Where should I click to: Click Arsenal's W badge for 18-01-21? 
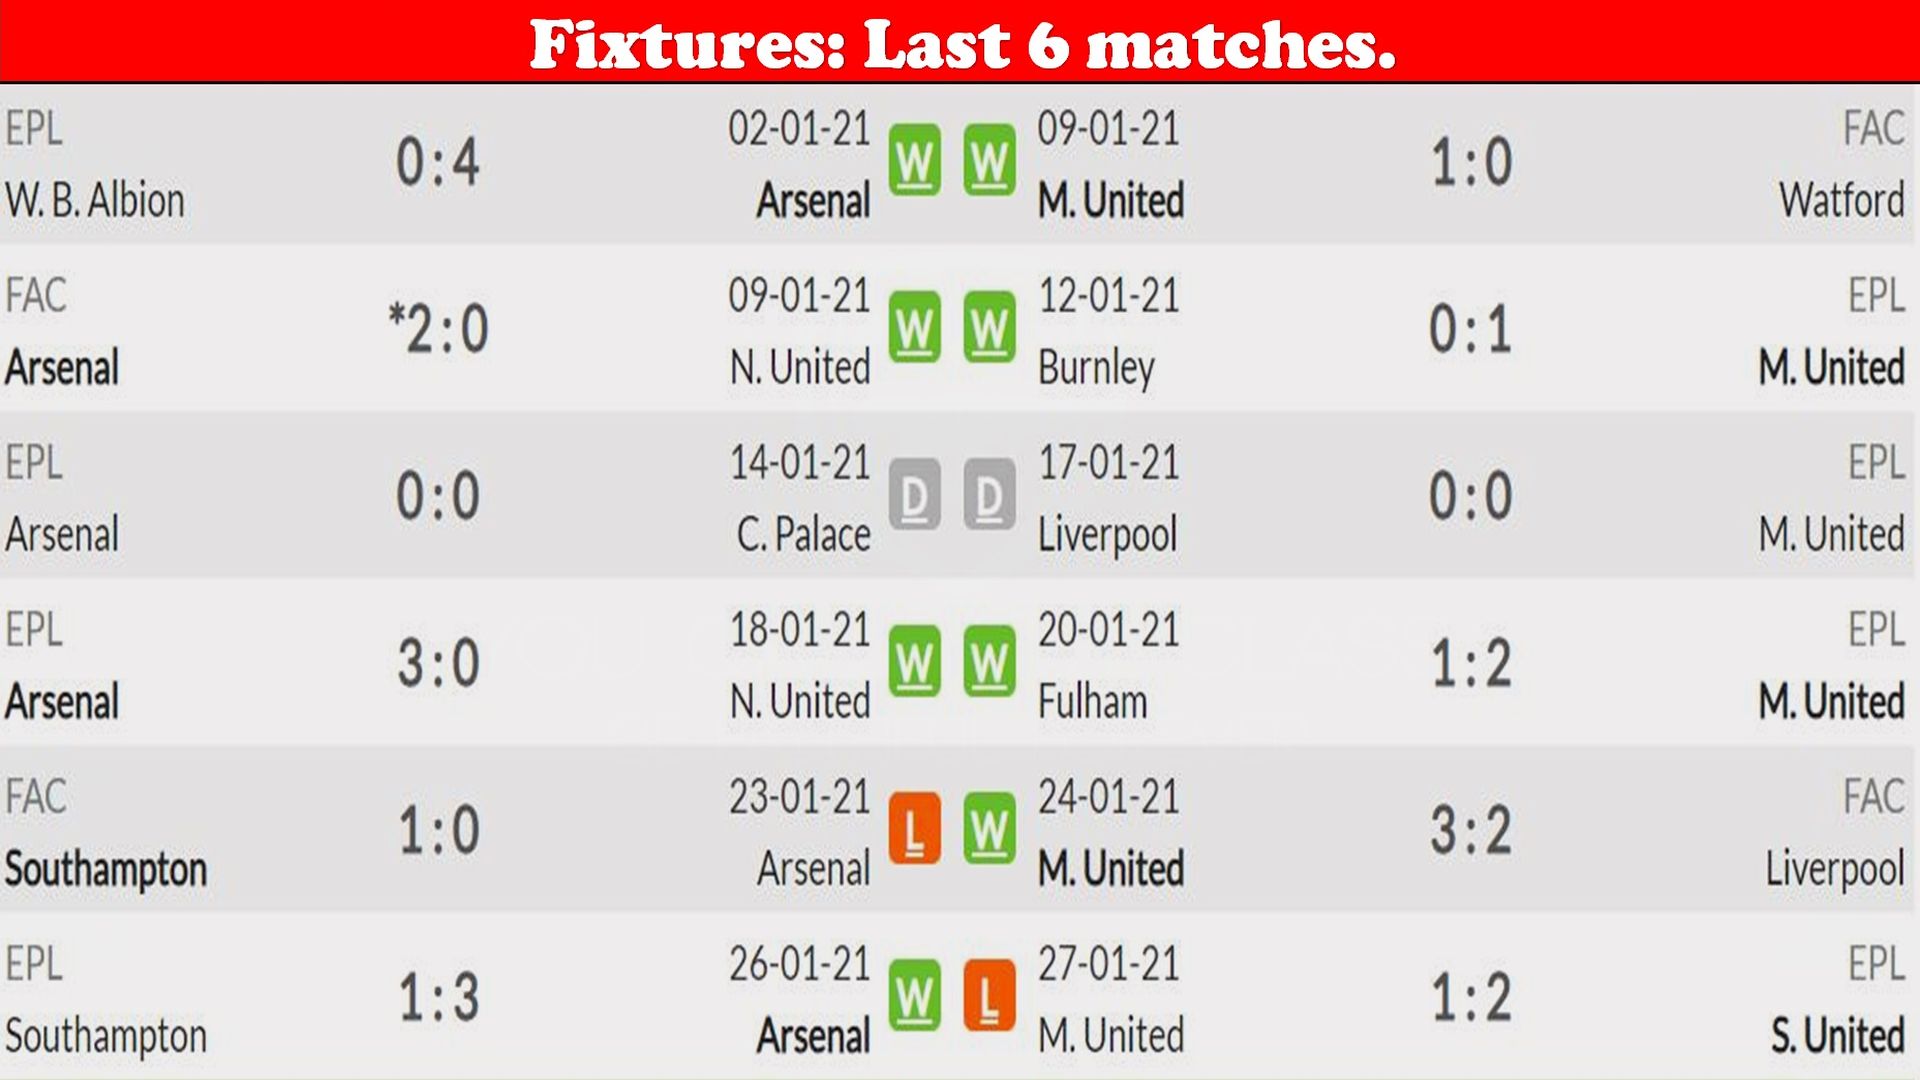point(914,662)
